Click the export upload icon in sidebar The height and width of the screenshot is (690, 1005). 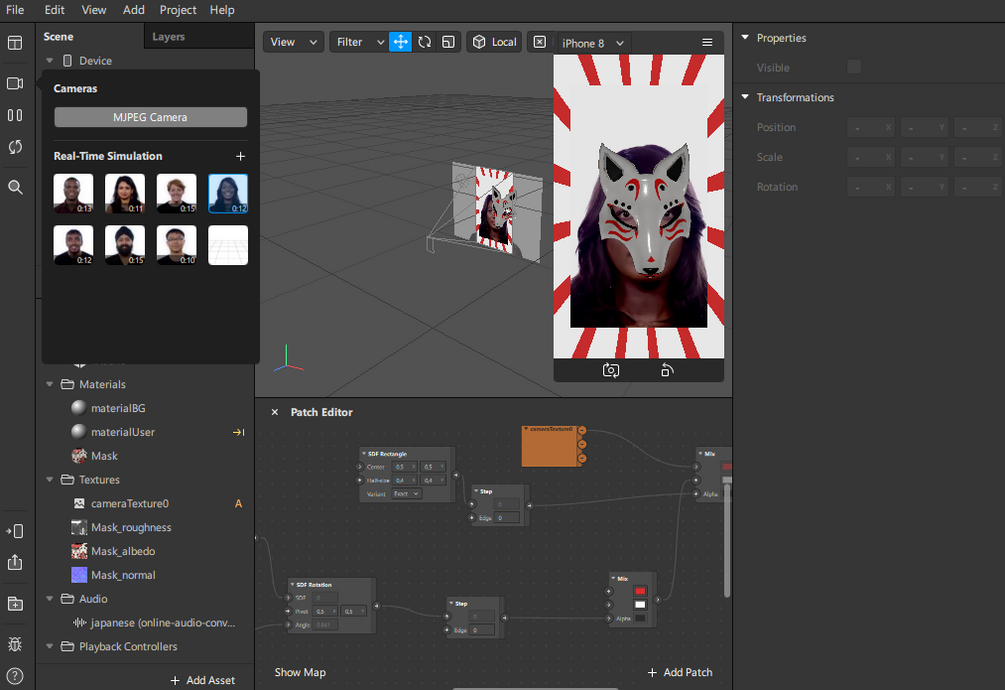(15, 563)
